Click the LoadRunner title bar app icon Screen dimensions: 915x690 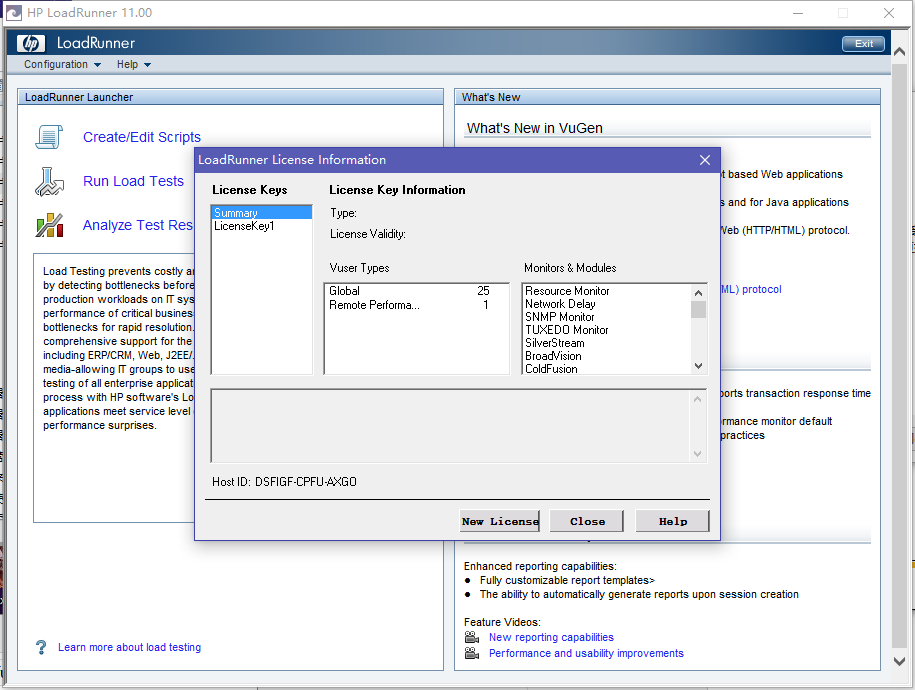tap(13, 12)
